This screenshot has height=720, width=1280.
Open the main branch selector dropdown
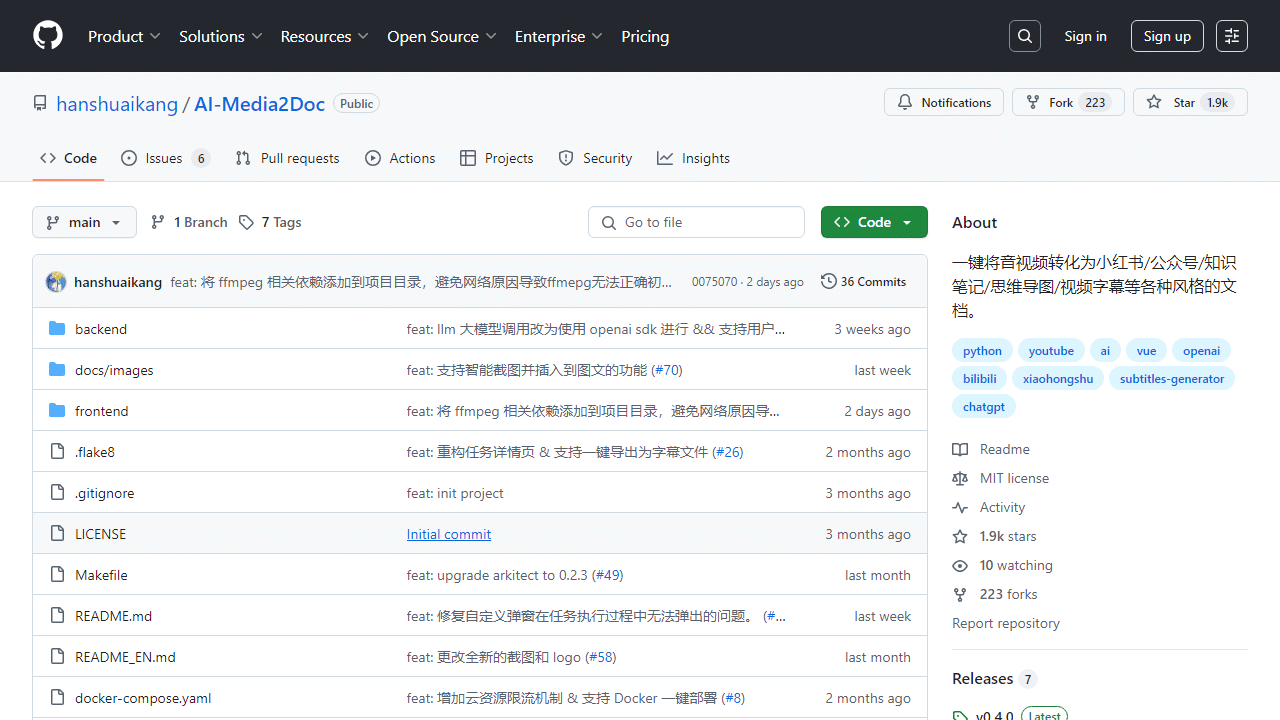click(x=84, y=222)
